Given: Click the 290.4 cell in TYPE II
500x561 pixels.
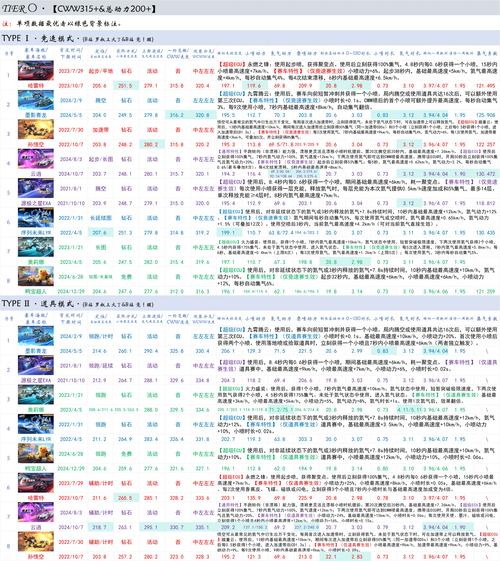Looking at the screenshot, I should point(151,351).
